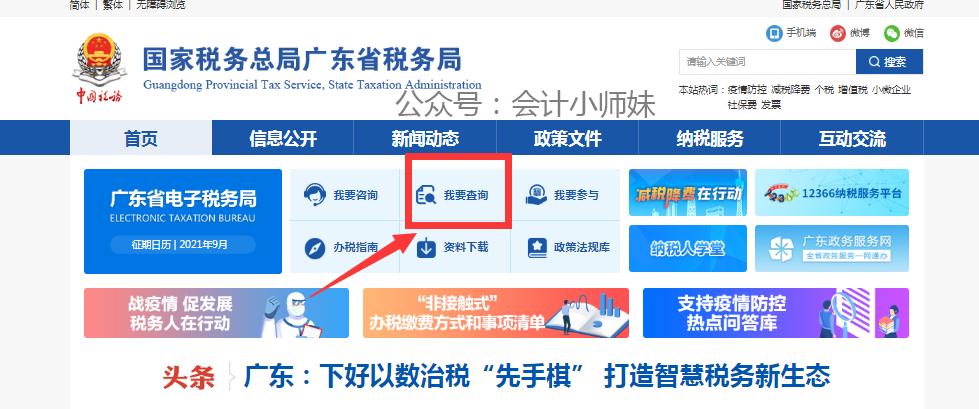Open 广东省电子税务局 blue banner
The image size is (979, 409).
(183, 221)
